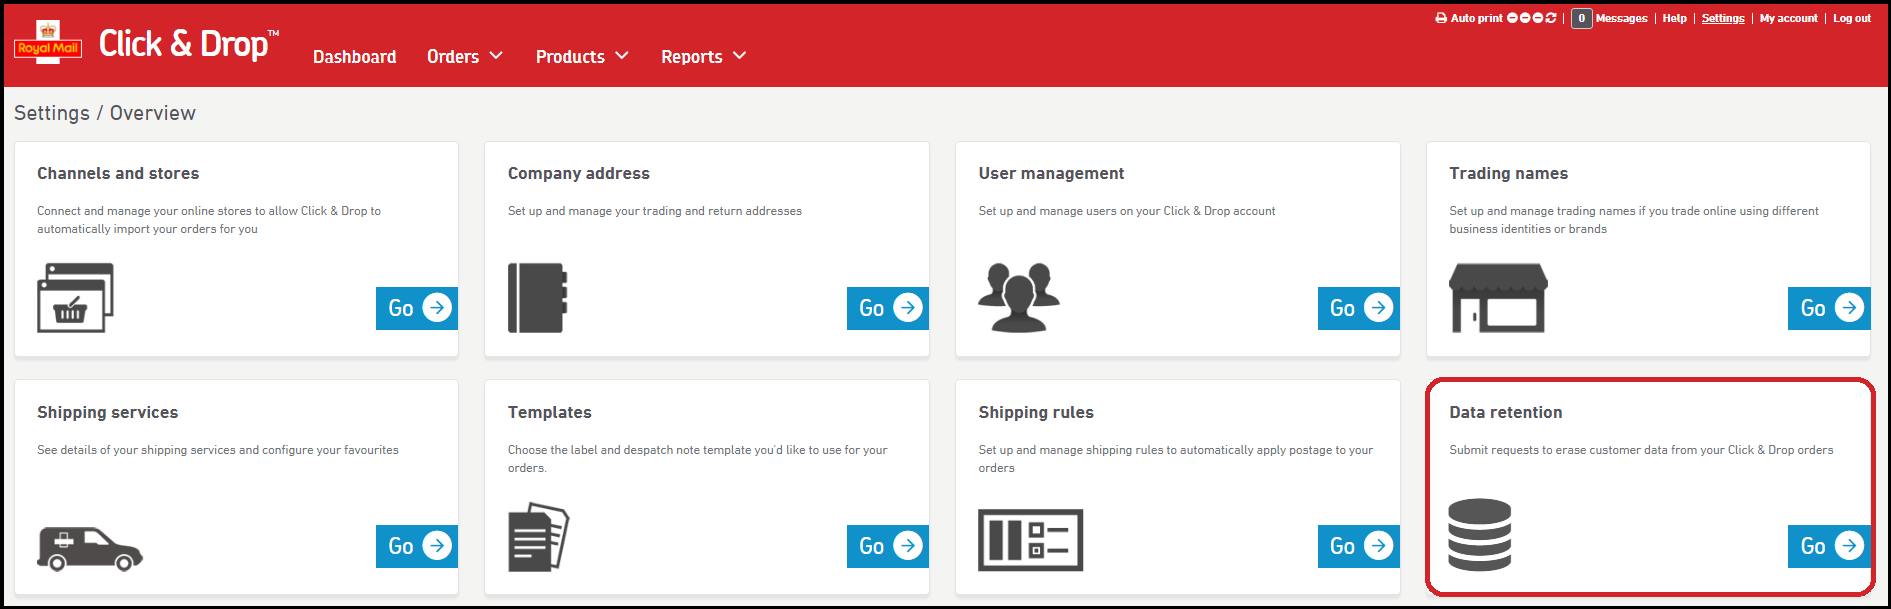Screen dimensions: 1891x609
Task: Click the Shipping rules layout icon
Action: [x=1030, y=540]
